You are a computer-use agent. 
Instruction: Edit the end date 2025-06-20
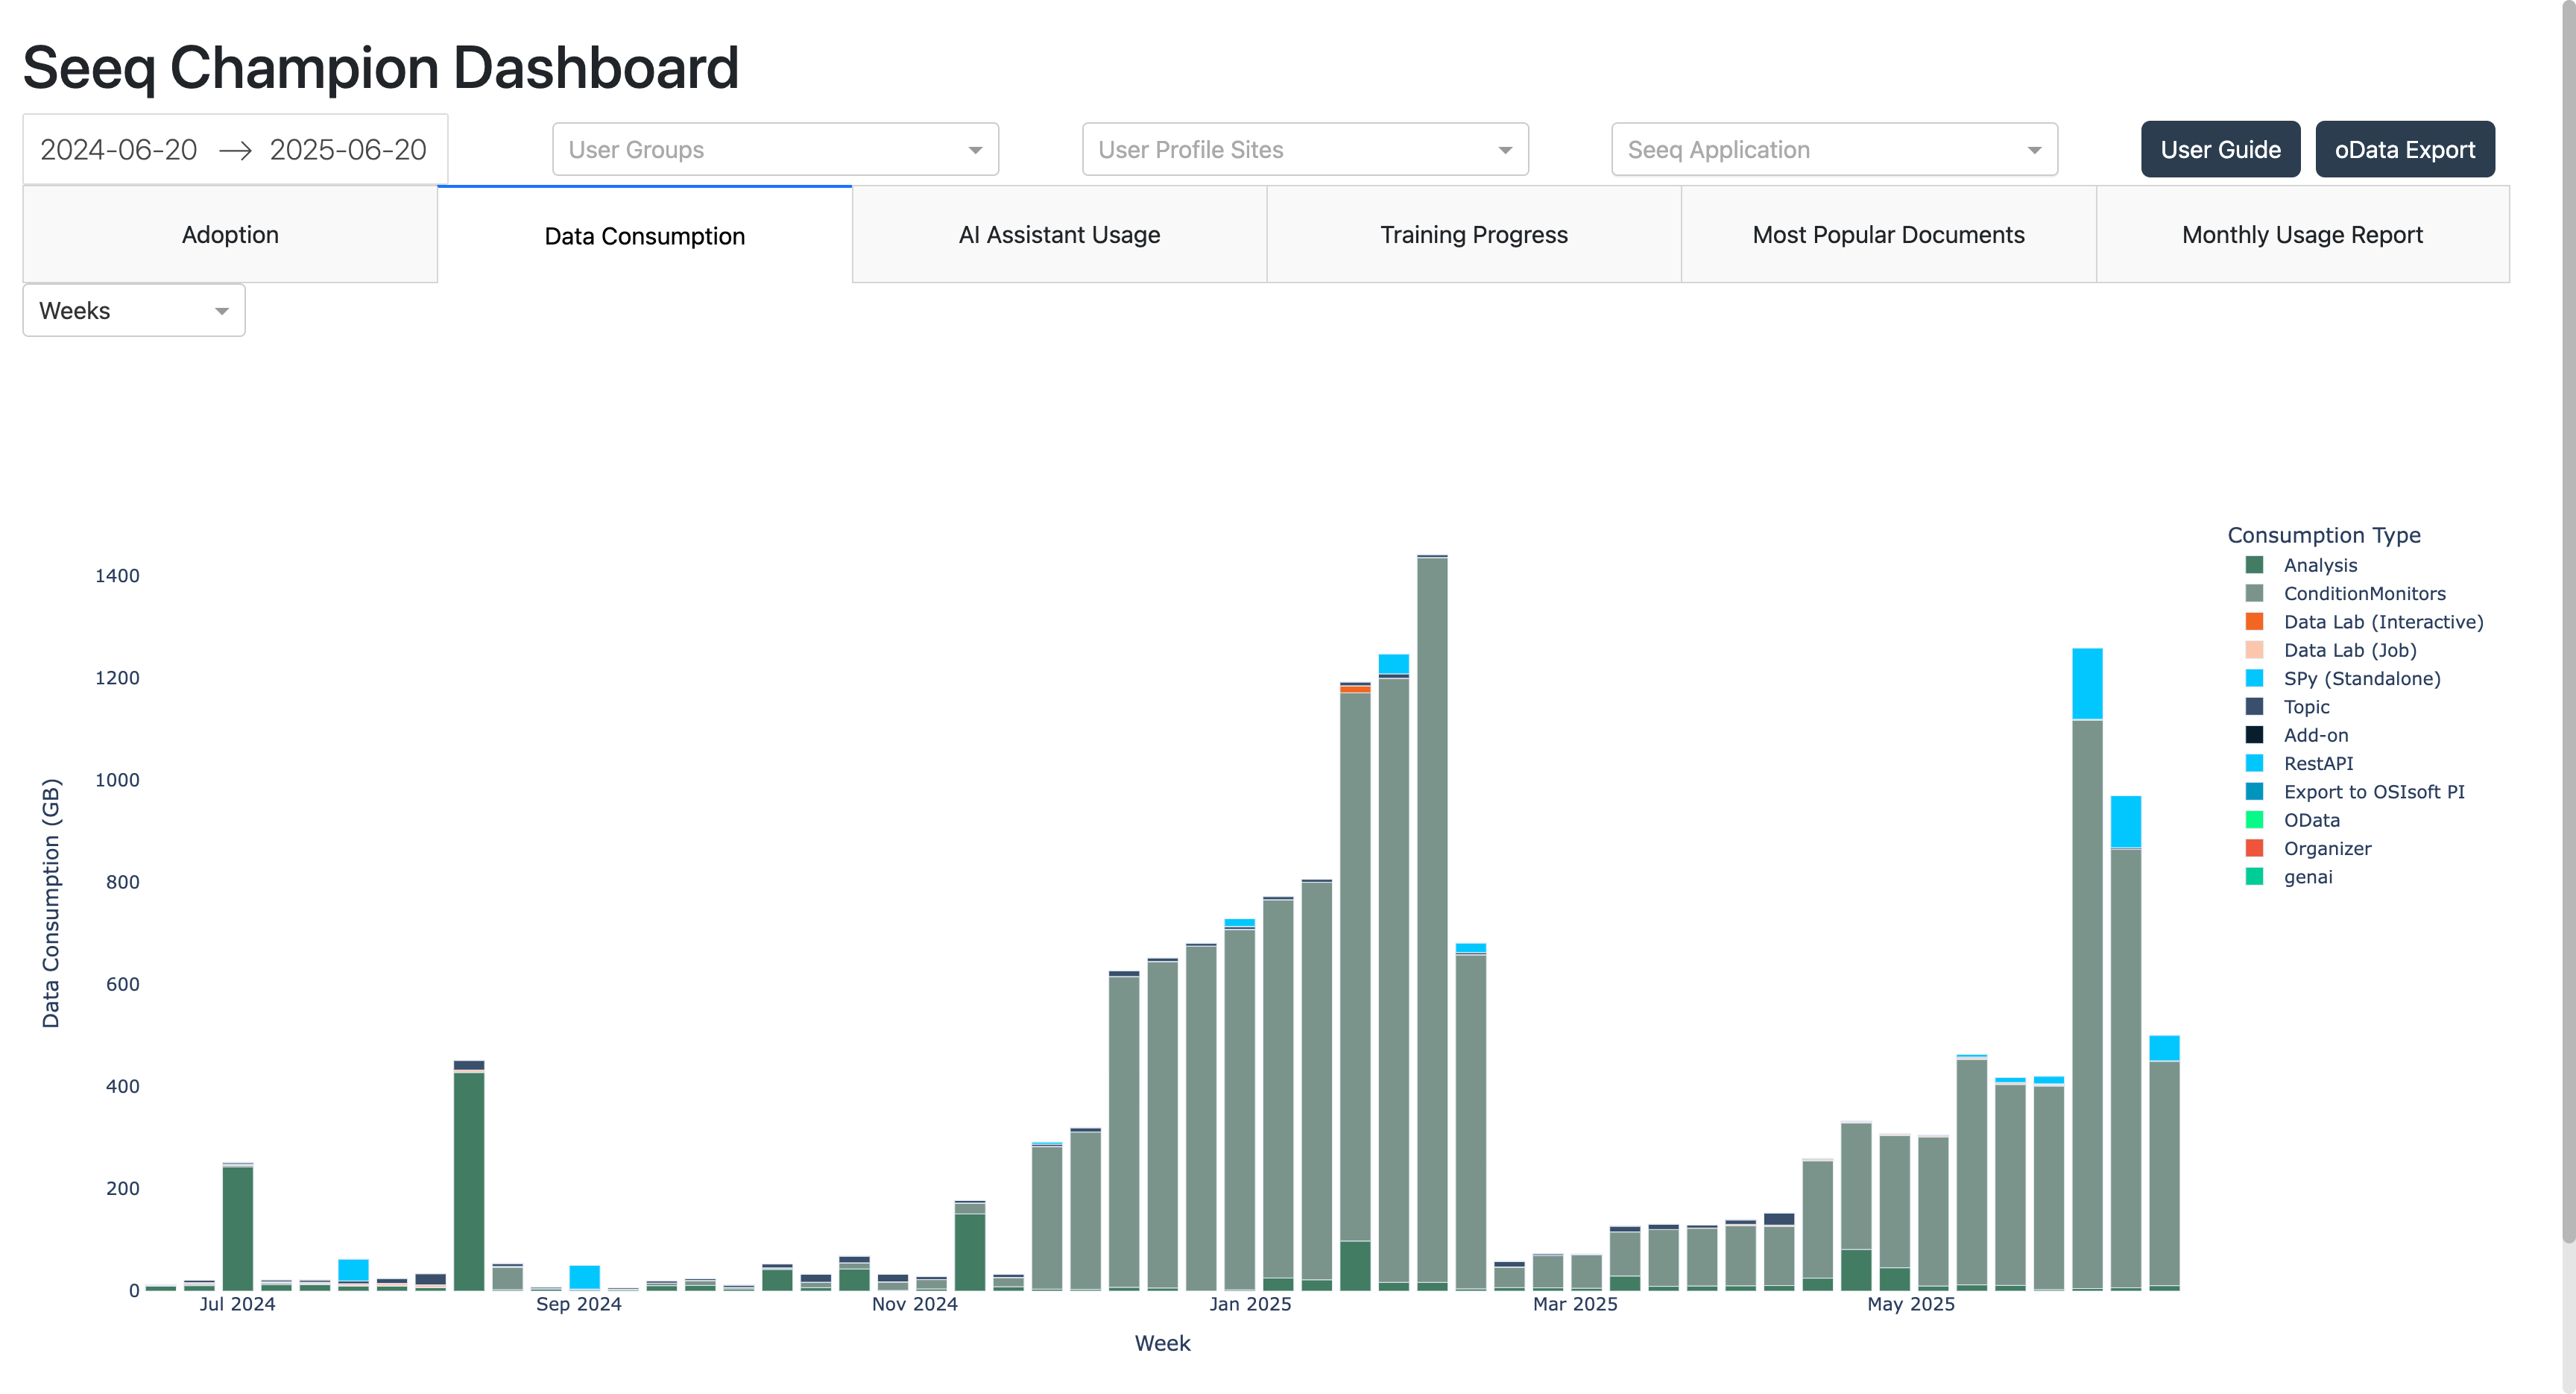coord(348,150)
